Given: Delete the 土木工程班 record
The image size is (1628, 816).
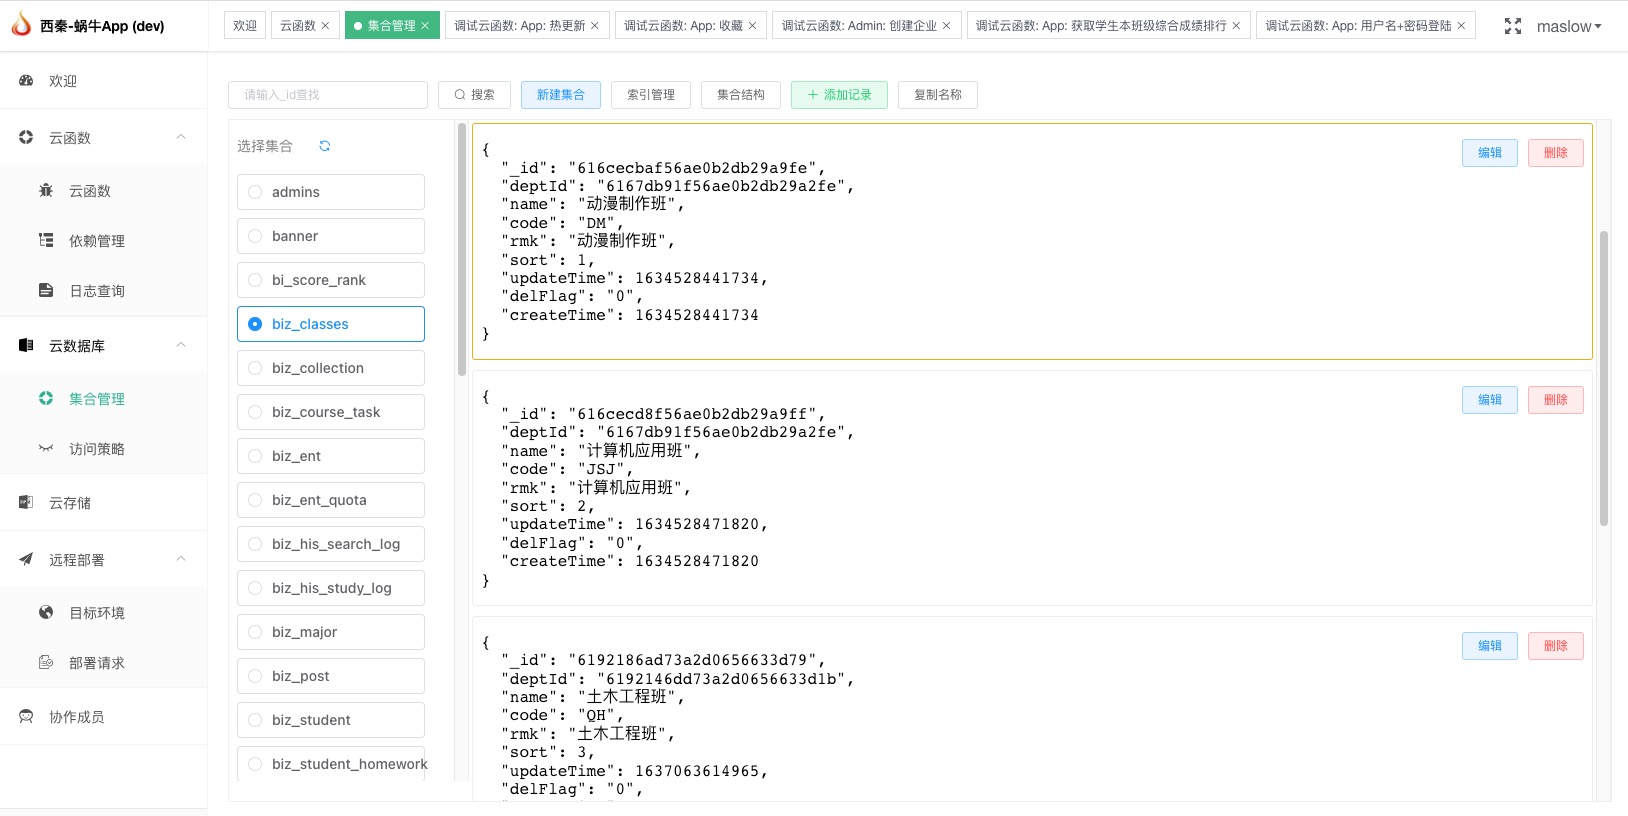Looking at the screenshot, I should click(1556, 646).
